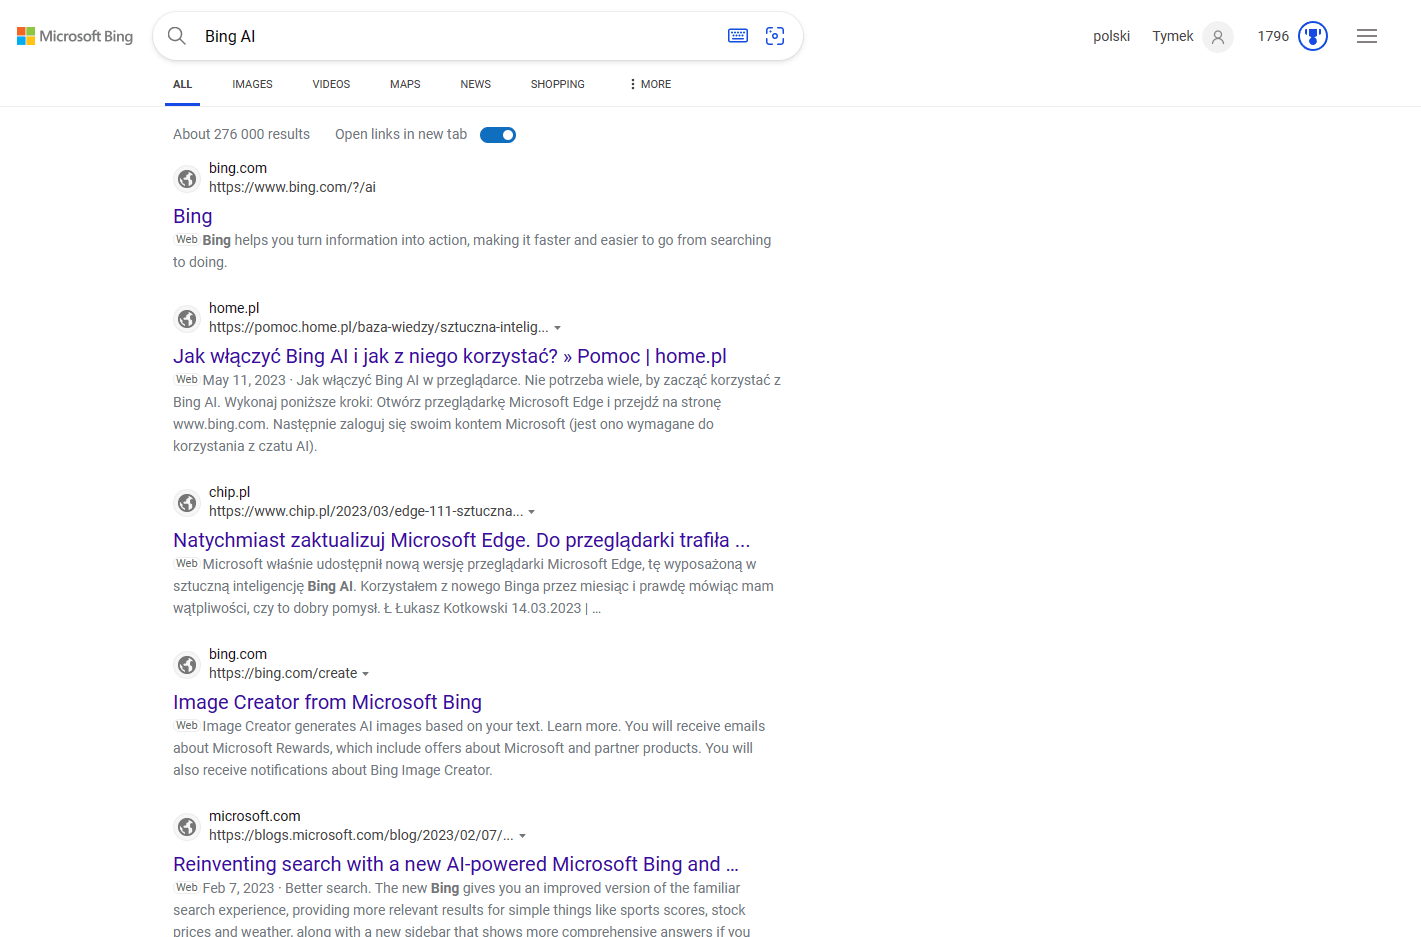This screenshot has height=937, width=1421.
Task: Expand dropdown arrow next to chip.pl URL
Action: tap(532, 512)
